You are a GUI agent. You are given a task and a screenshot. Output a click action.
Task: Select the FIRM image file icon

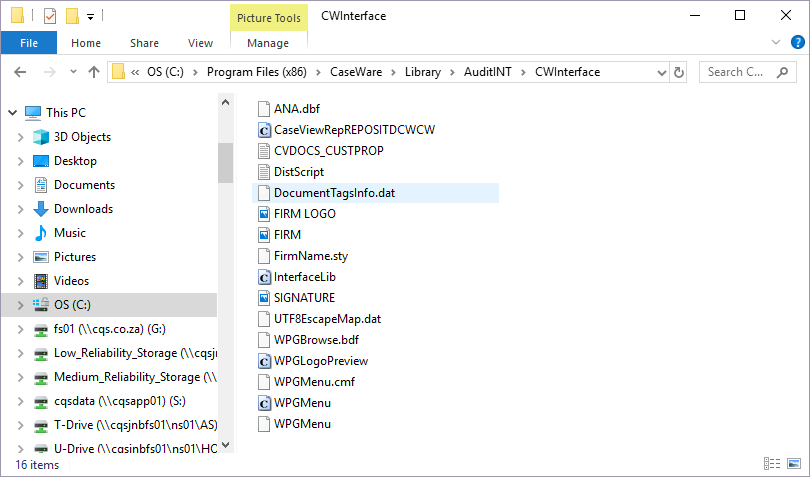pyautogui.click(x=264, y=235)
